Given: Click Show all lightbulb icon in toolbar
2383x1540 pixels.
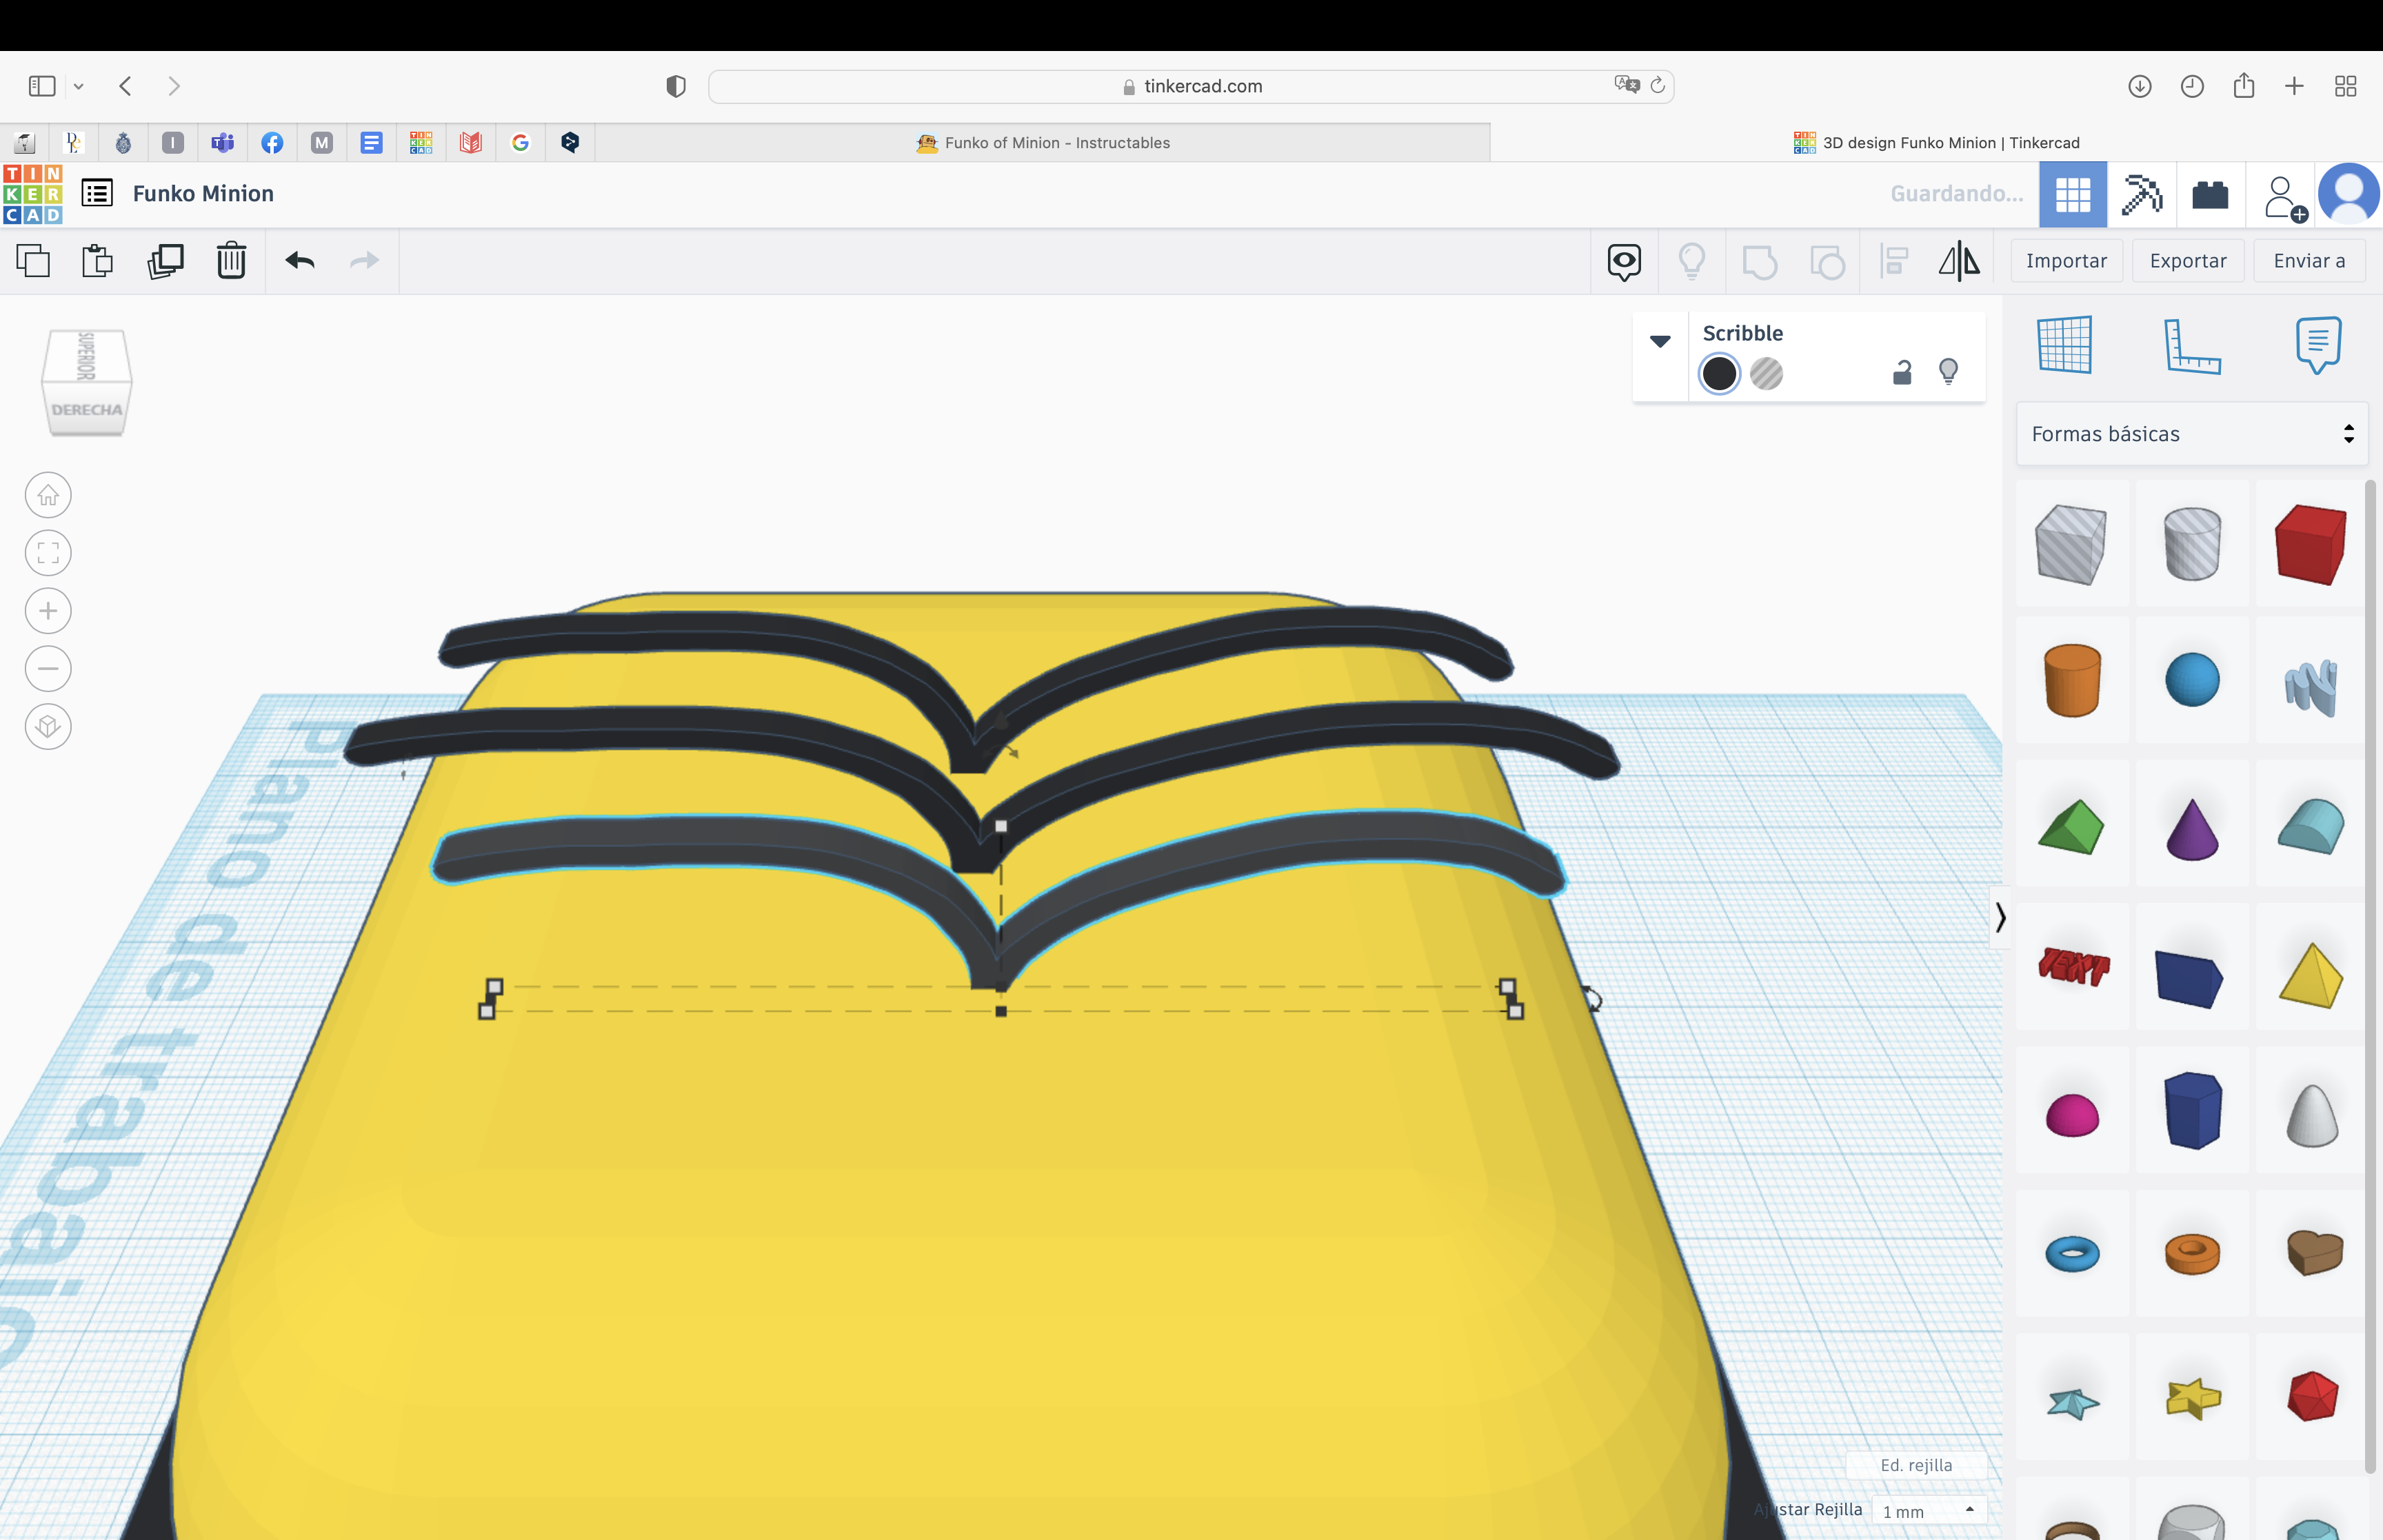Looking at the screenshot, I should [1692, 262].
